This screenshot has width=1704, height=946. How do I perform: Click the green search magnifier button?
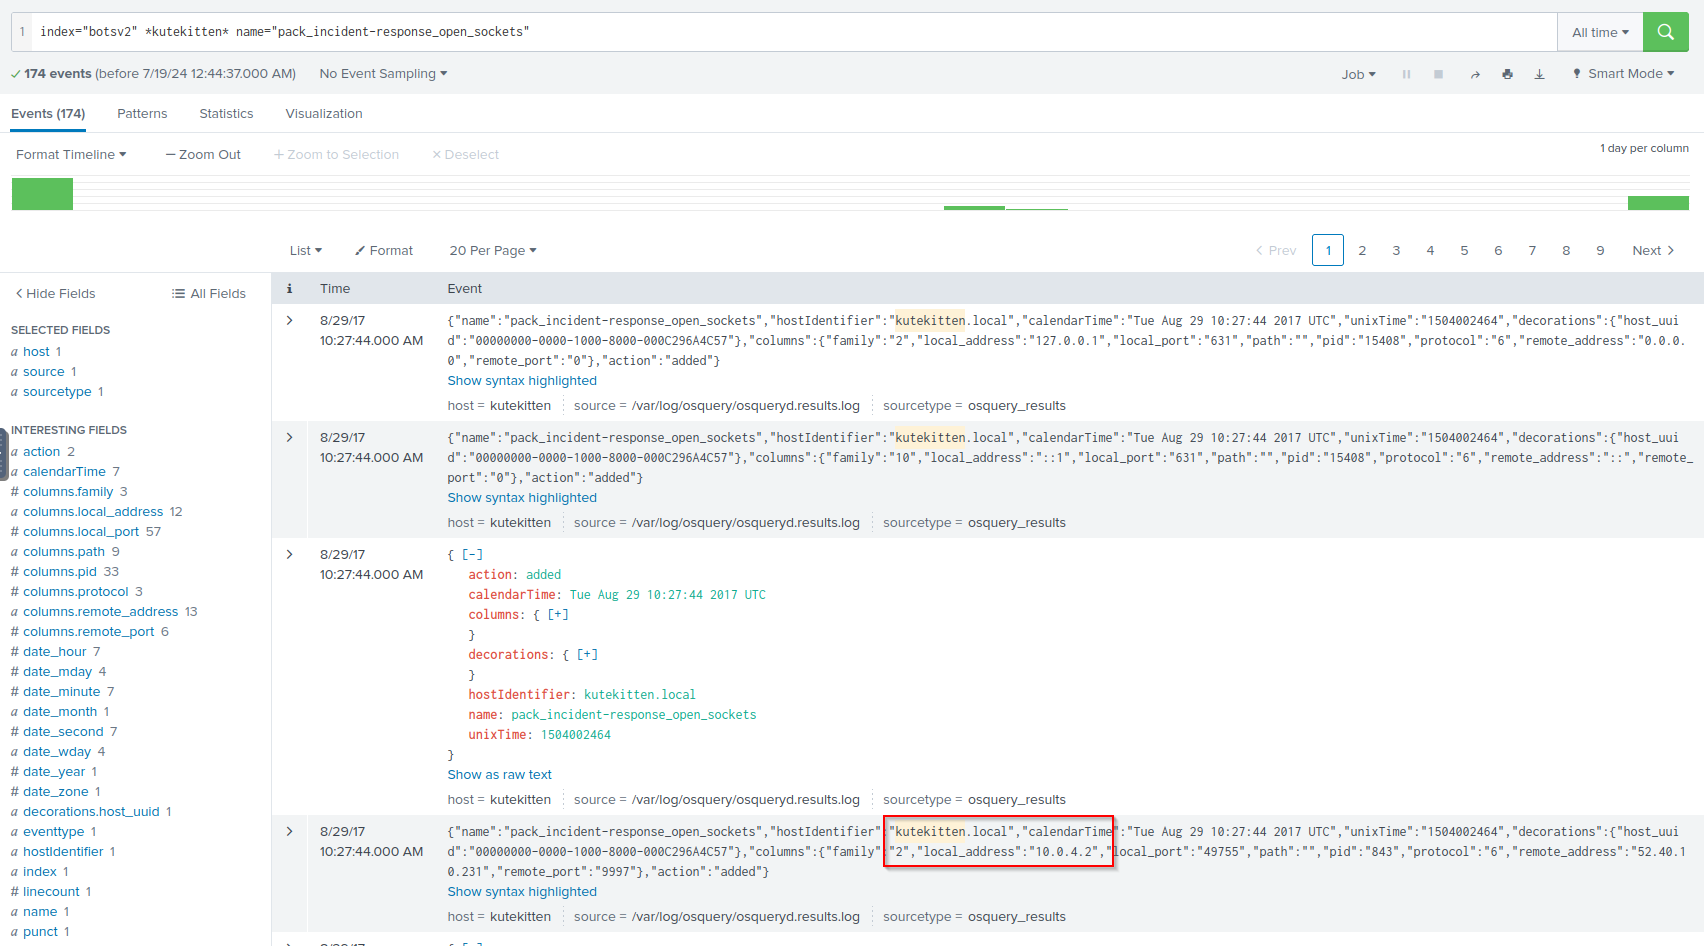pyautogui.click(x=1665, y=32)
